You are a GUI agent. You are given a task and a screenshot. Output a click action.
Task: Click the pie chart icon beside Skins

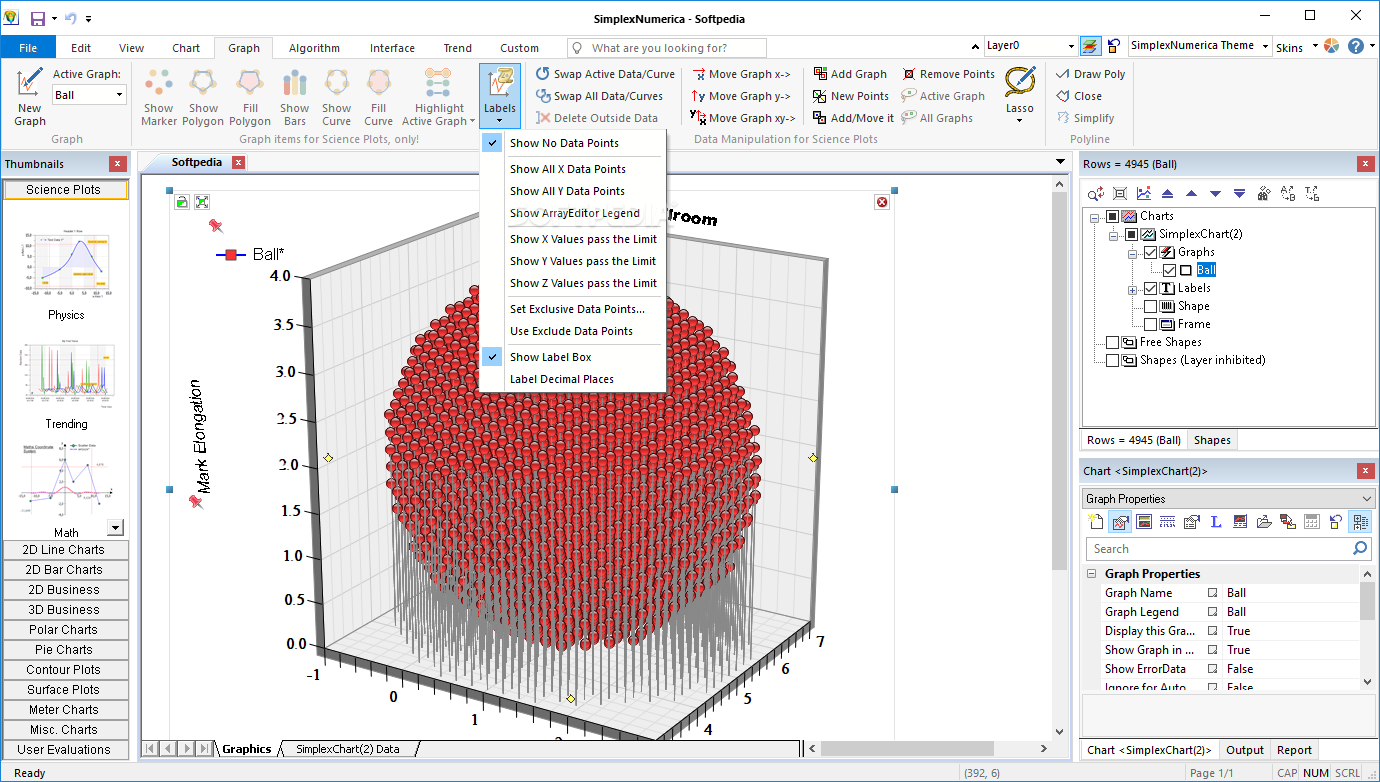click(1331, 46)
